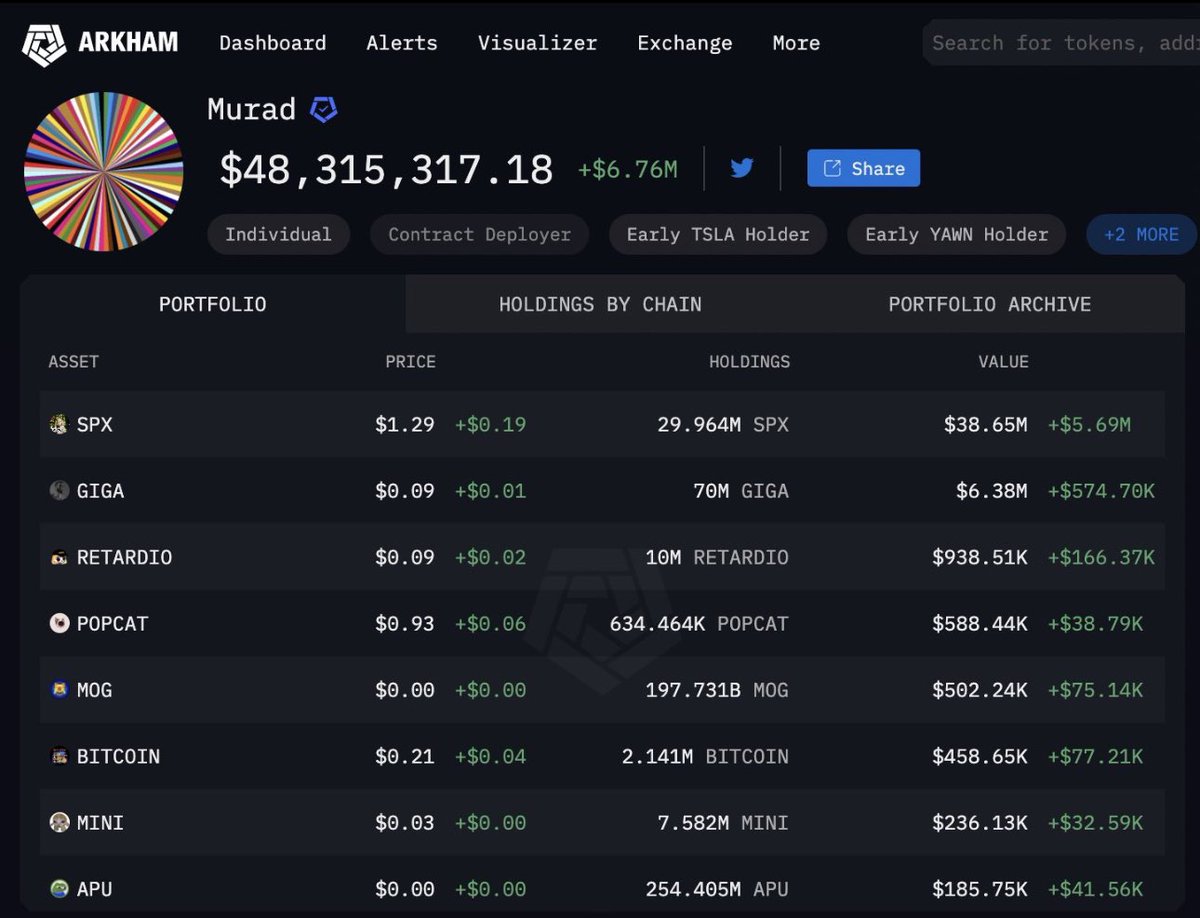Screen dimensions: 1200x918
Task: Open Murad's Twitter profile icon
Action: (x=742, y=168)
